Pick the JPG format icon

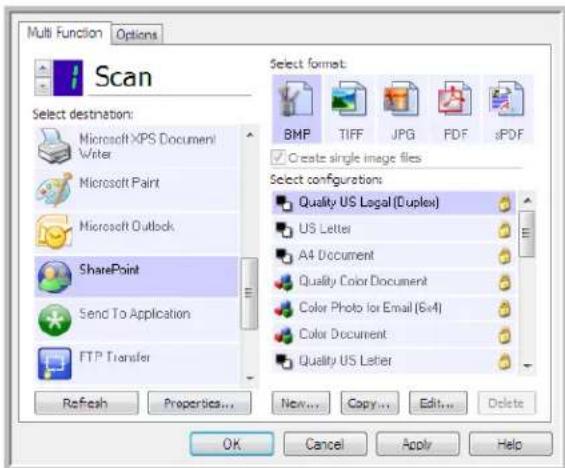[401, 99]
